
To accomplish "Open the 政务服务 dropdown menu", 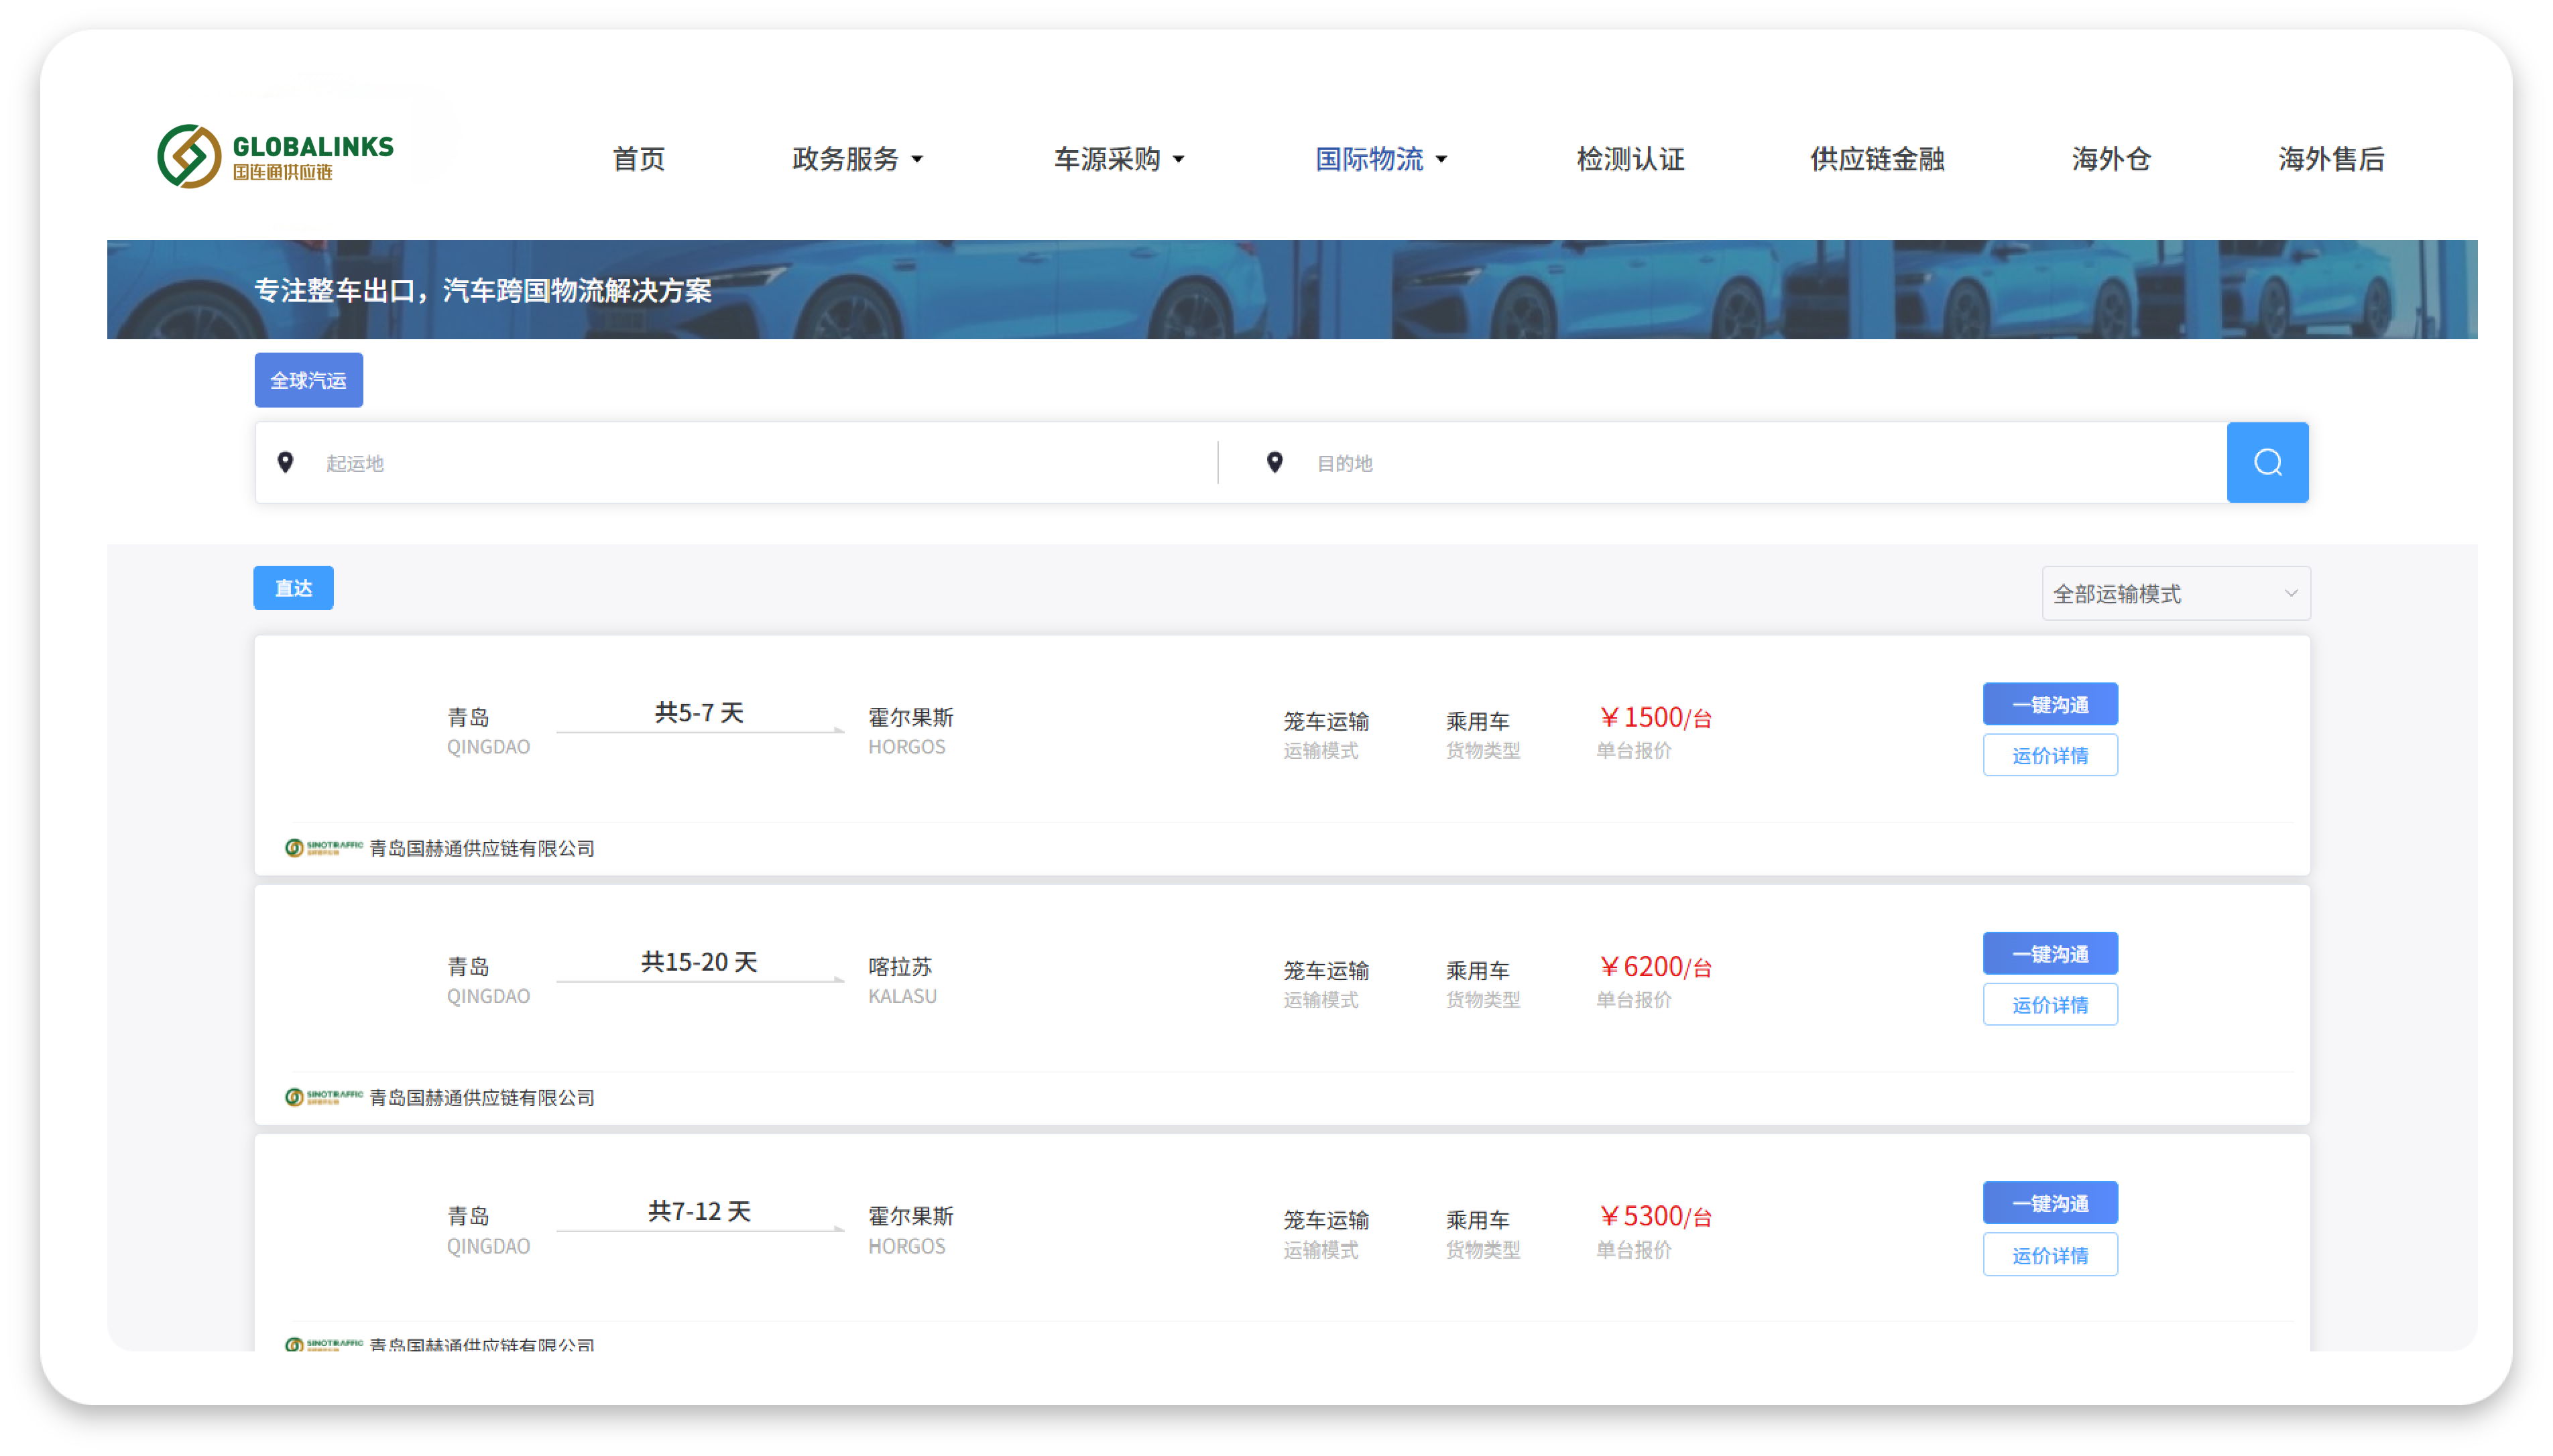I will click(857, 159).
